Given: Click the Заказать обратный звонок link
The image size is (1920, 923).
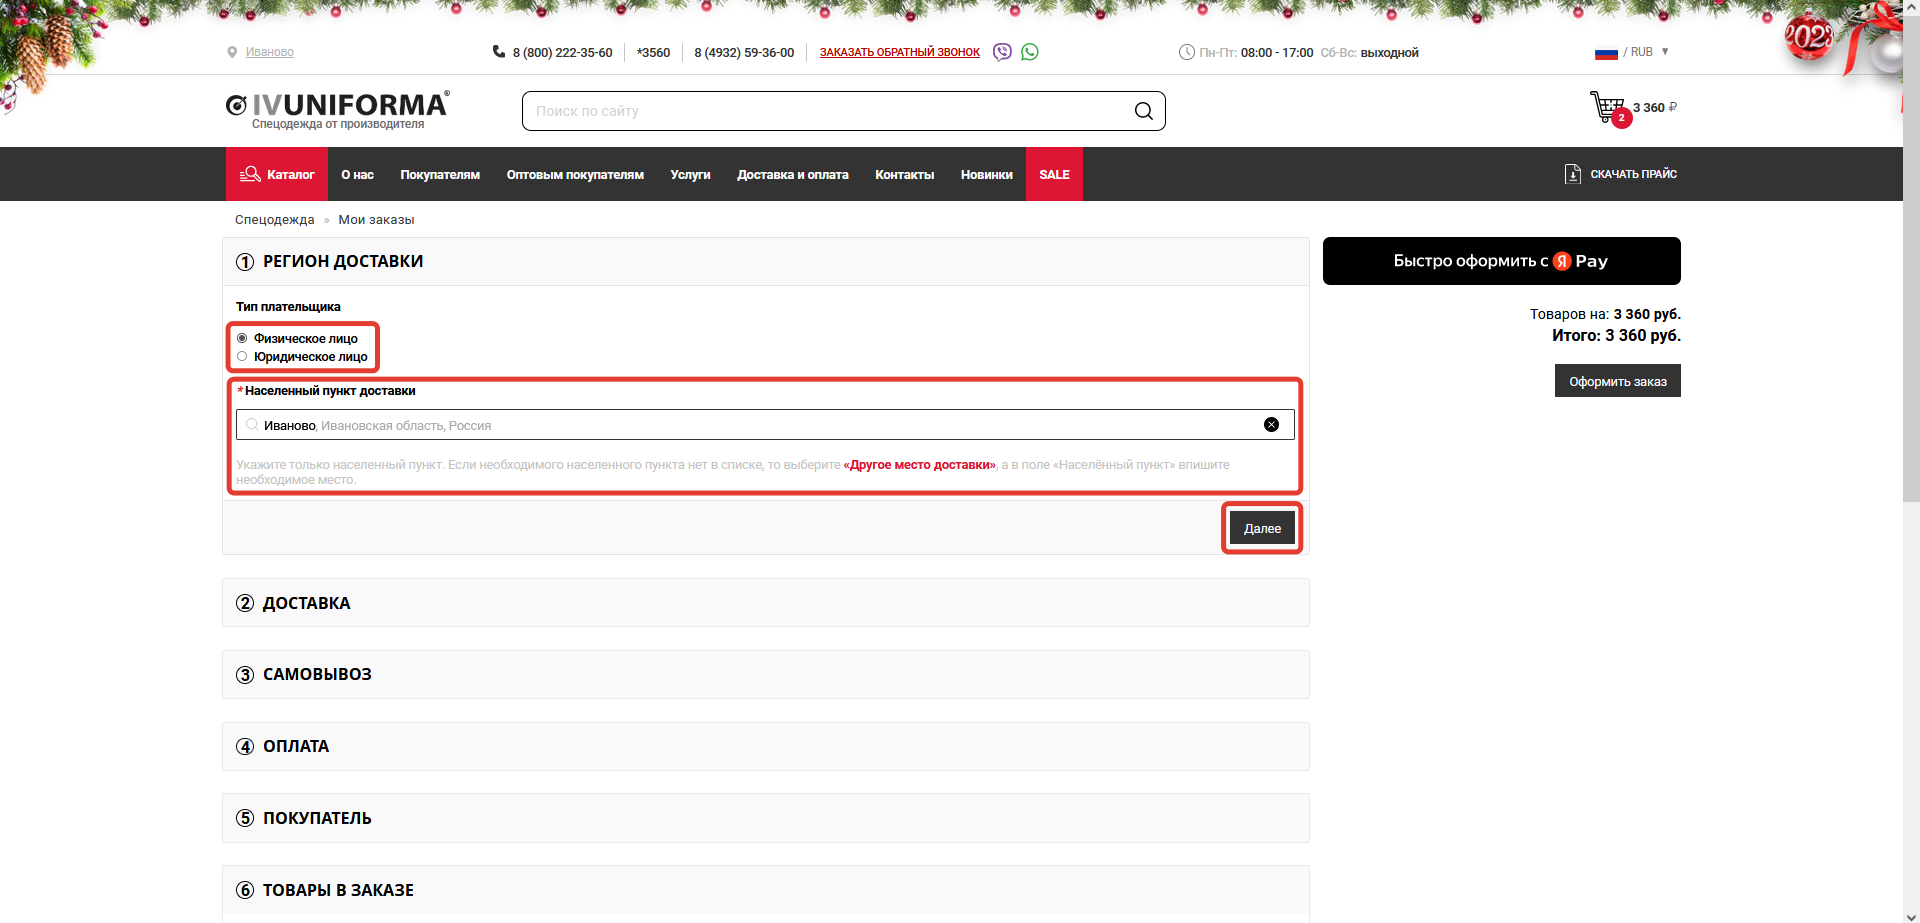Looking at the screenshot, I should (899, 52).
